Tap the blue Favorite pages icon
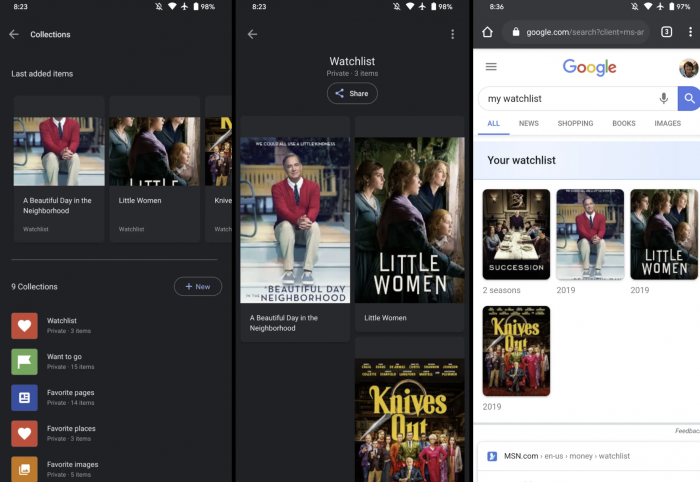Image resolution: width=700 pixels, height=482 pixels. pyautogui.click(x=25, y=398)
